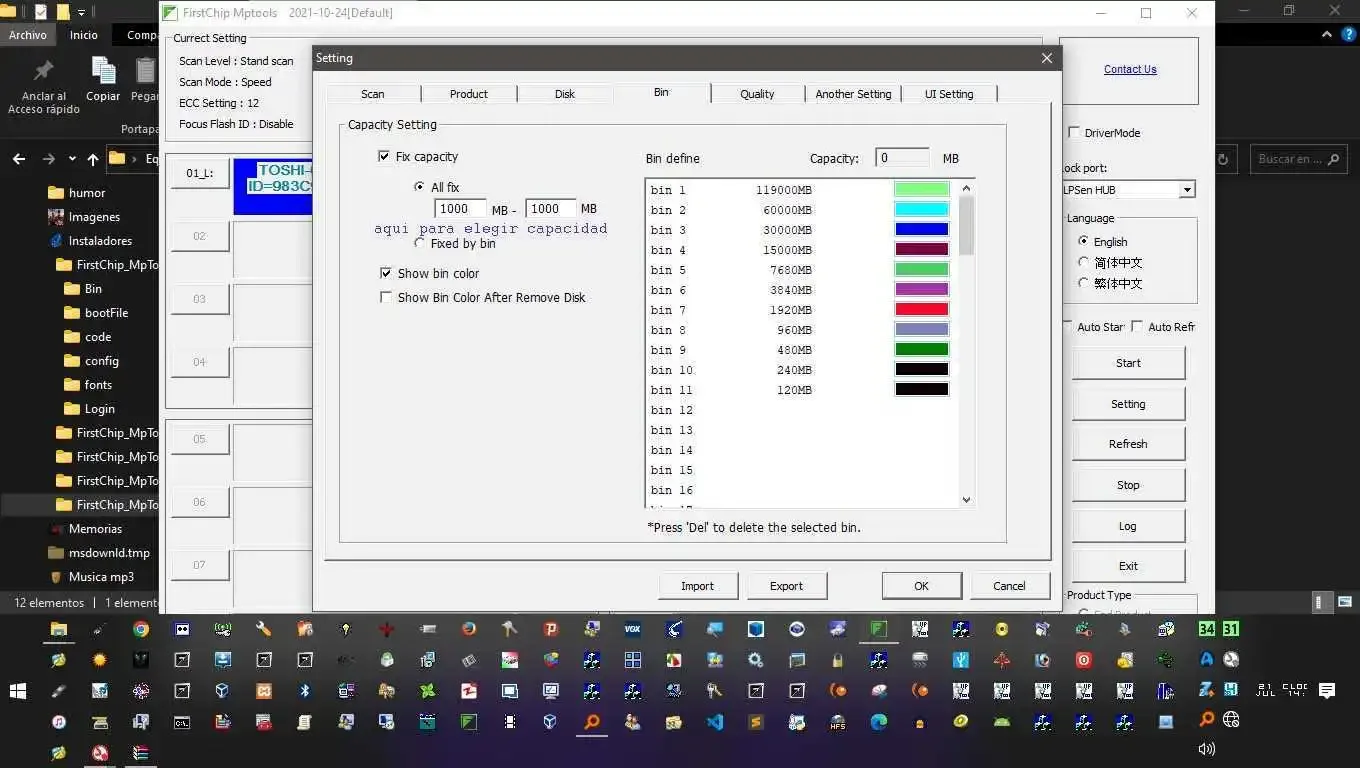Image resolution: width=1360 pixels, height=768 pixels.
Task: Expand Explorer recent locations chevron
Action: pos(72,159)
